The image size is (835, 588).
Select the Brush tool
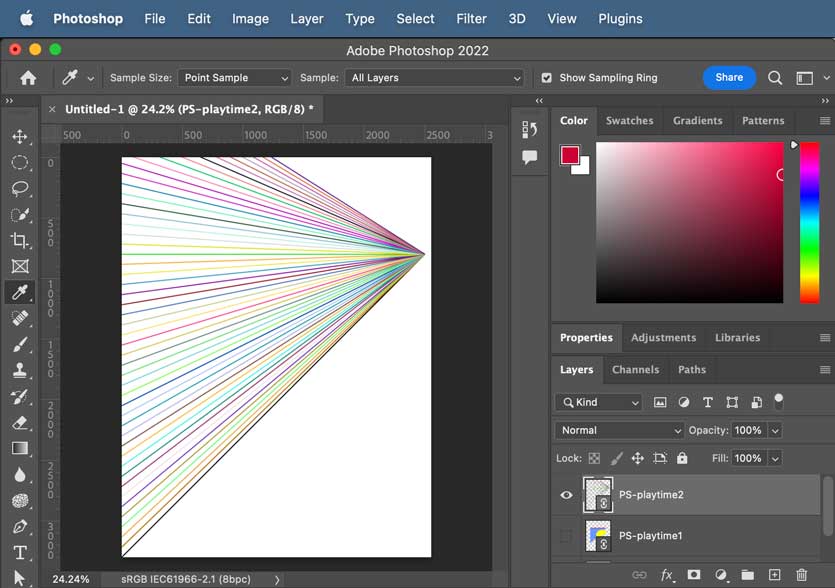click(20, 345)
